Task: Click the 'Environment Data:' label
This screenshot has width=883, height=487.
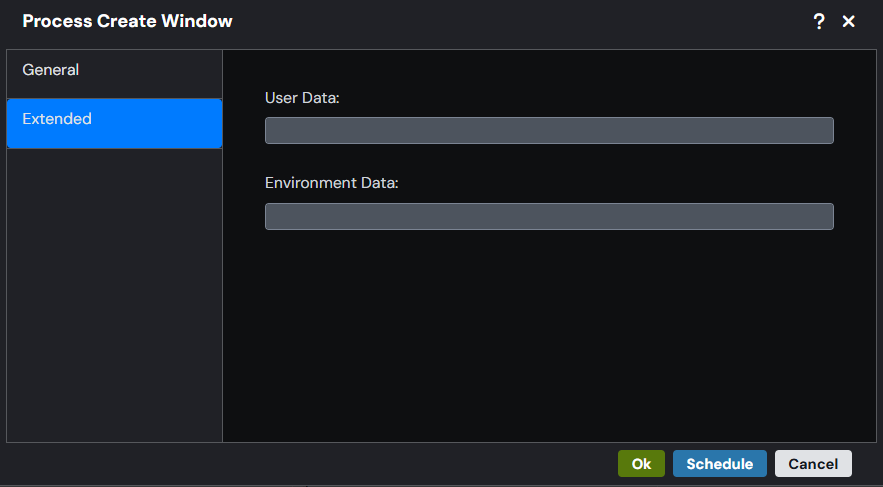Action: pos(332,183)
